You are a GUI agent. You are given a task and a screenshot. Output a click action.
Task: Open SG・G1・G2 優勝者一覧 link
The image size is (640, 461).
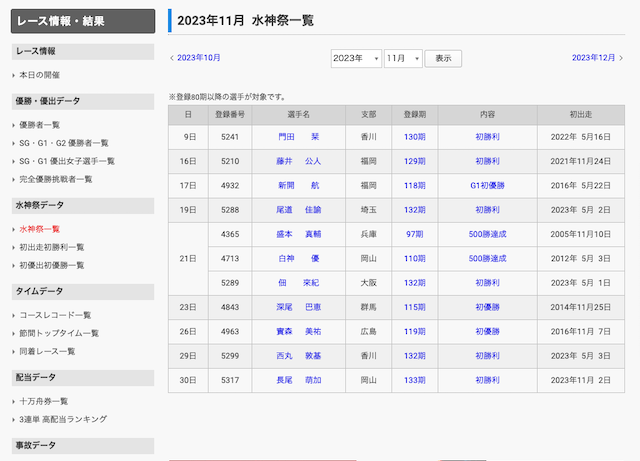click(x=64, y=143)
